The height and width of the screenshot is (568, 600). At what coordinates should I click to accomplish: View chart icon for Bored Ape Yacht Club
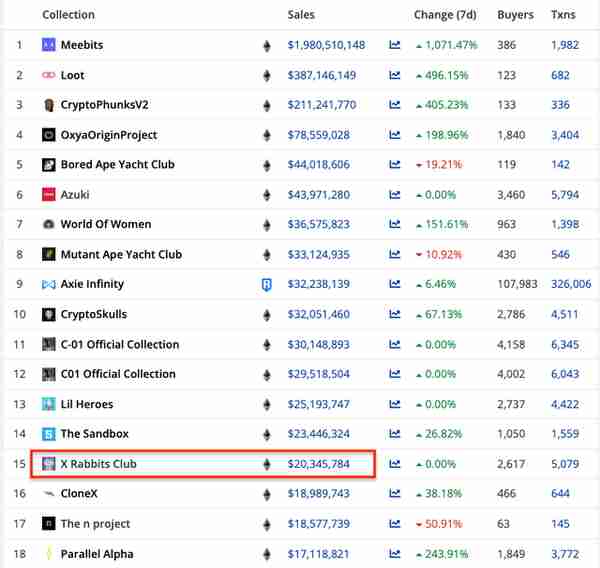point(395,165)
